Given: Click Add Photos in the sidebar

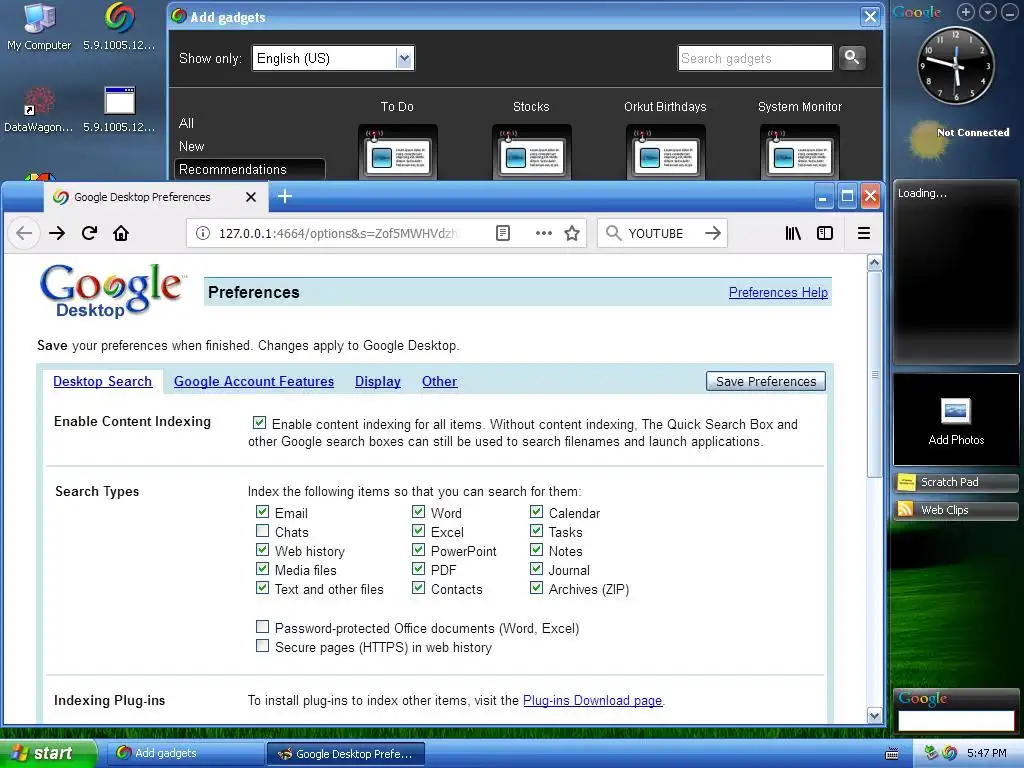Looking at the screenshot, I should tap(956, 420).
